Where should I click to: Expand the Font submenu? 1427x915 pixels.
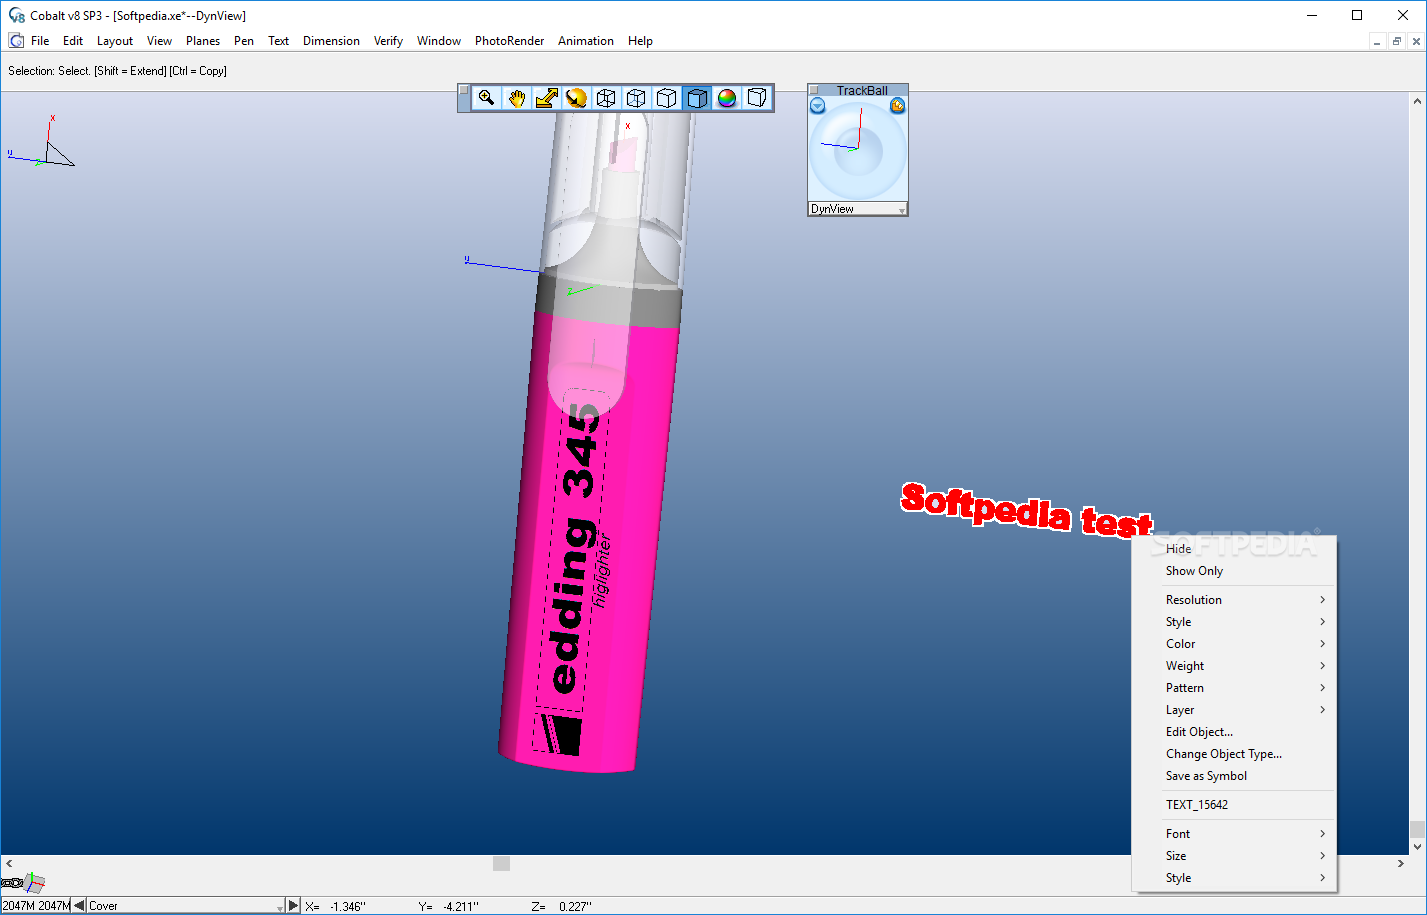[1234, 834]
